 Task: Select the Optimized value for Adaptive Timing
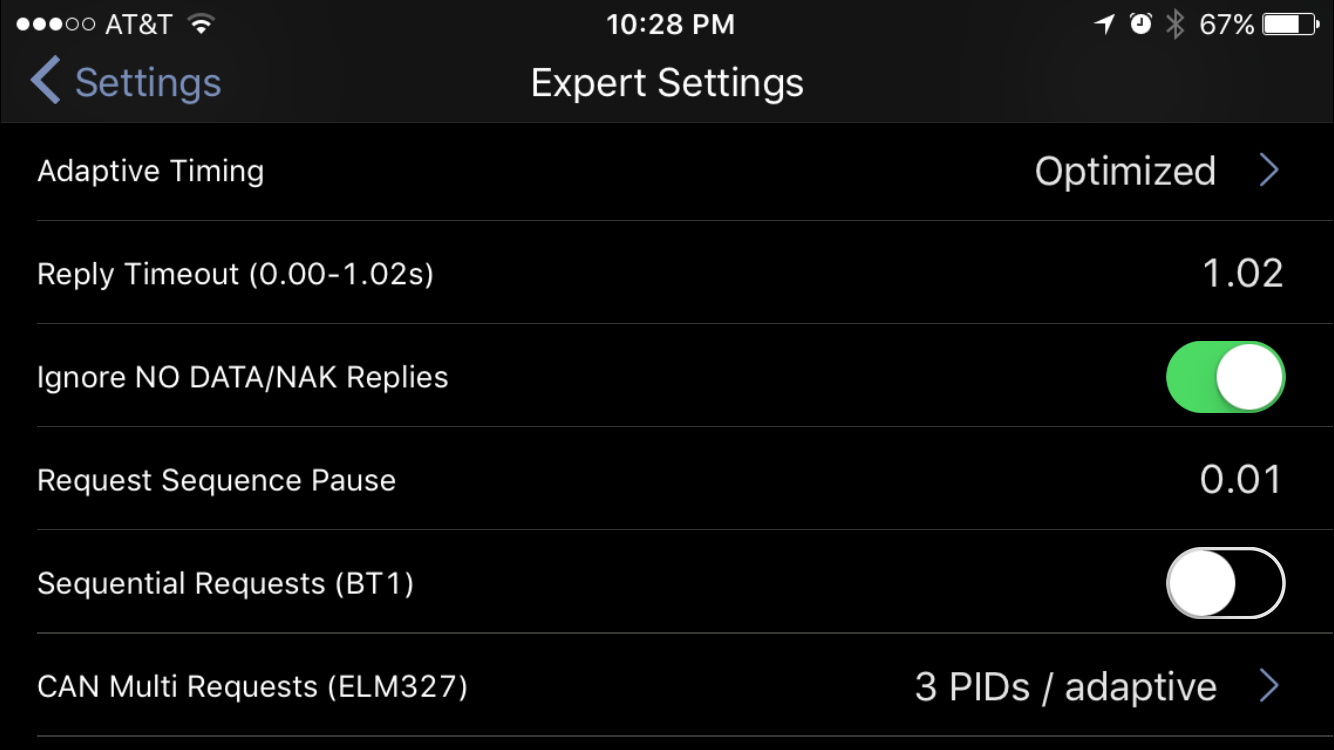coord(1125,172)
